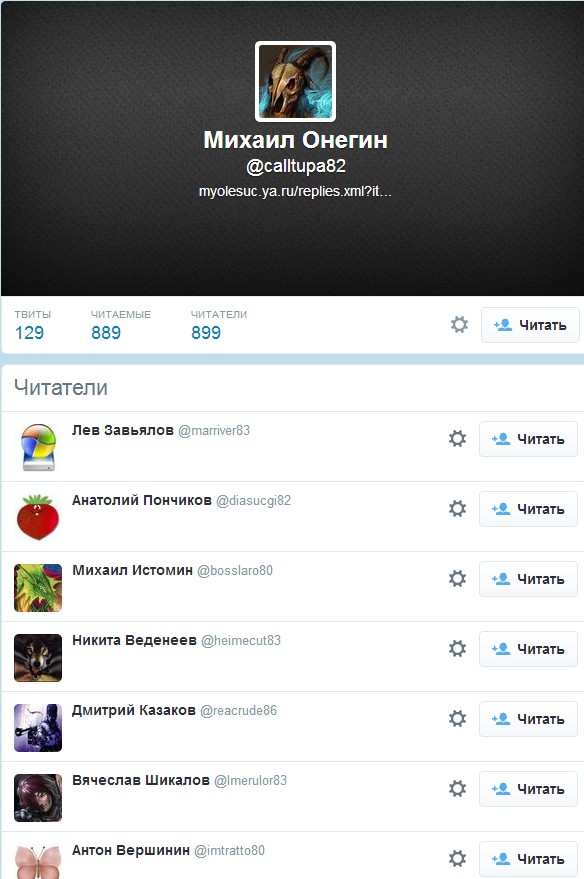Image resolution: width=584 pixels, height=879 pixels.
Task: Expand gear dropdown for Дмитрий Казаков
Action: (x=457, y=719)
